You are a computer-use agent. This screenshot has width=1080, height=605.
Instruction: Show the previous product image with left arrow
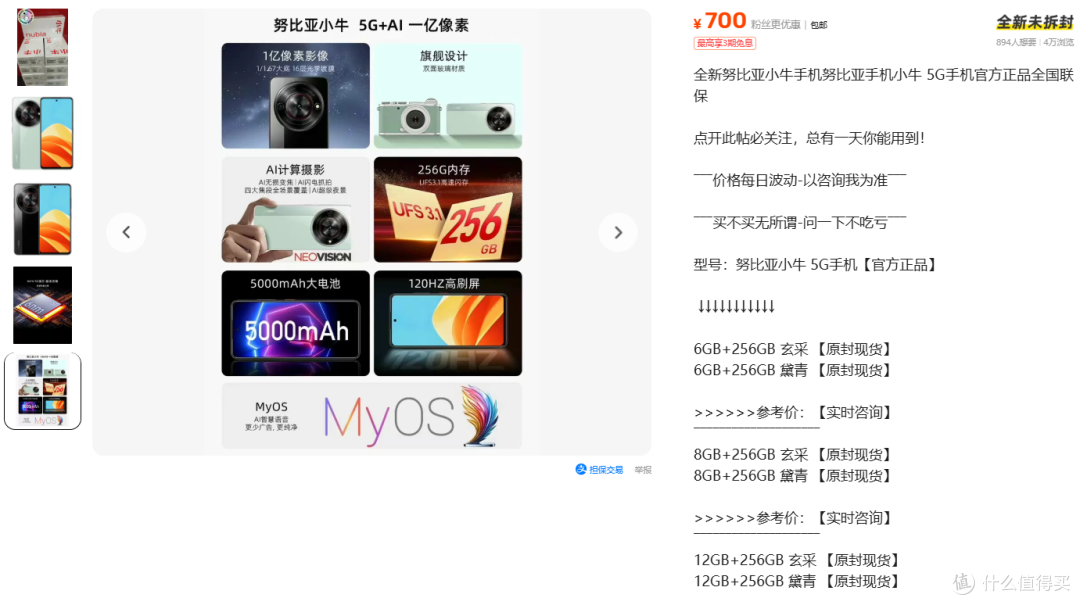coord(126,232)
